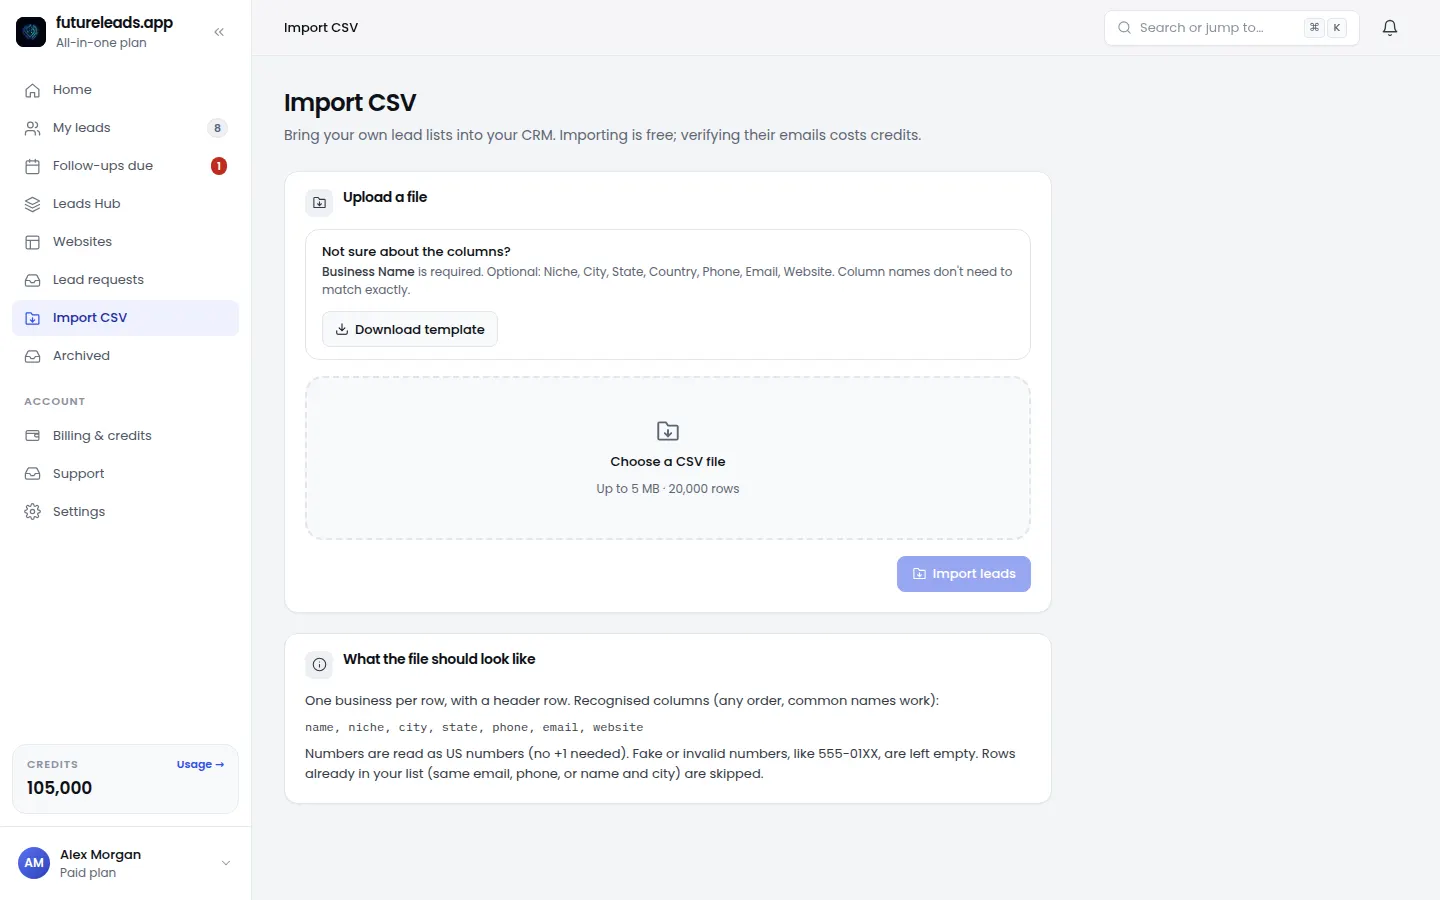The width and height of the screenshot is (1440, 900).
Task: Click the large Import CSV page heading
Action: pyautogui.click(x=350, y=103)
